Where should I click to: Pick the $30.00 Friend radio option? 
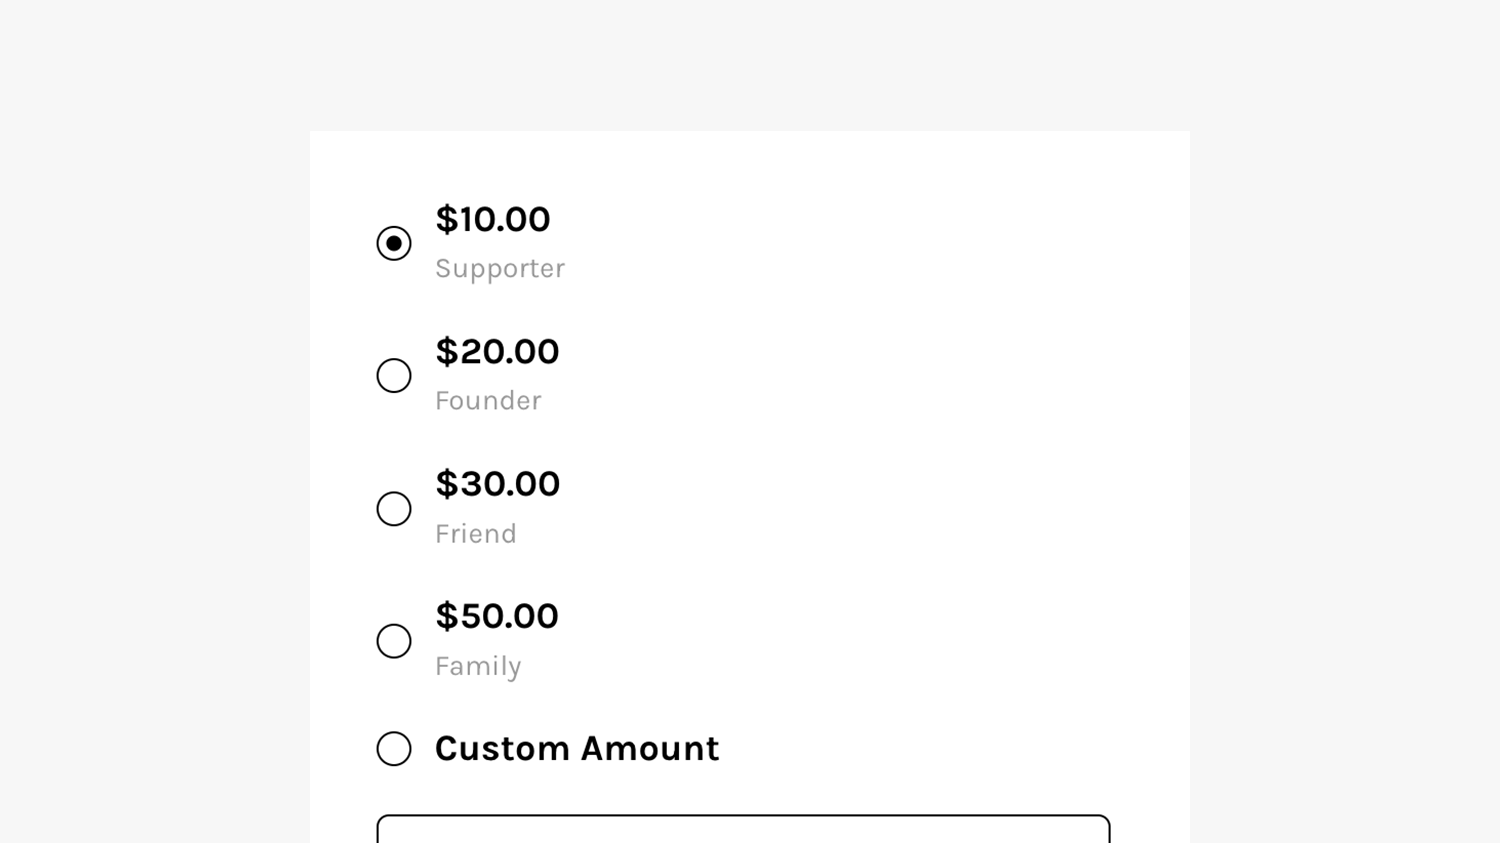pos(394,509)
